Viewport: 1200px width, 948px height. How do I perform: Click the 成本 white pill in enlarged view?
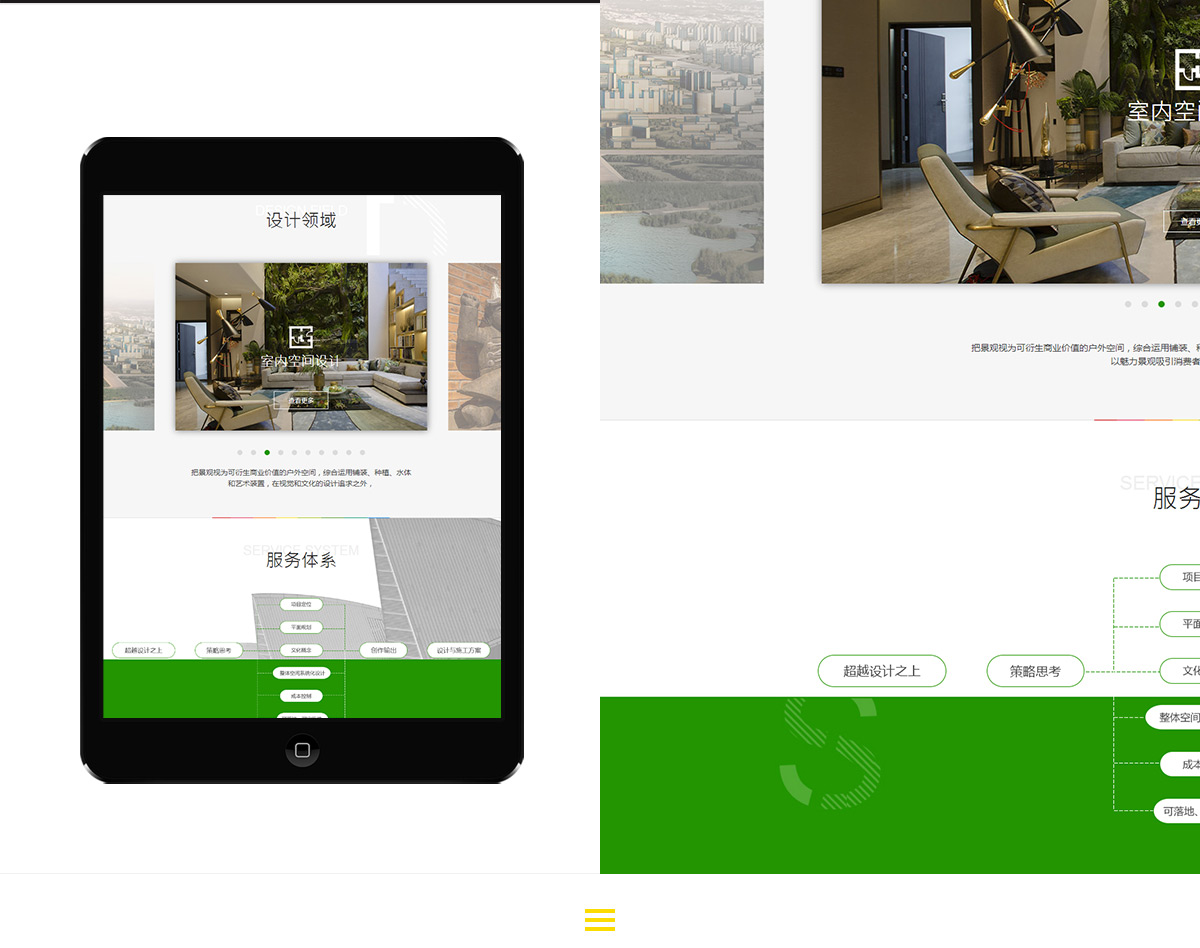tap(1180, 764)
